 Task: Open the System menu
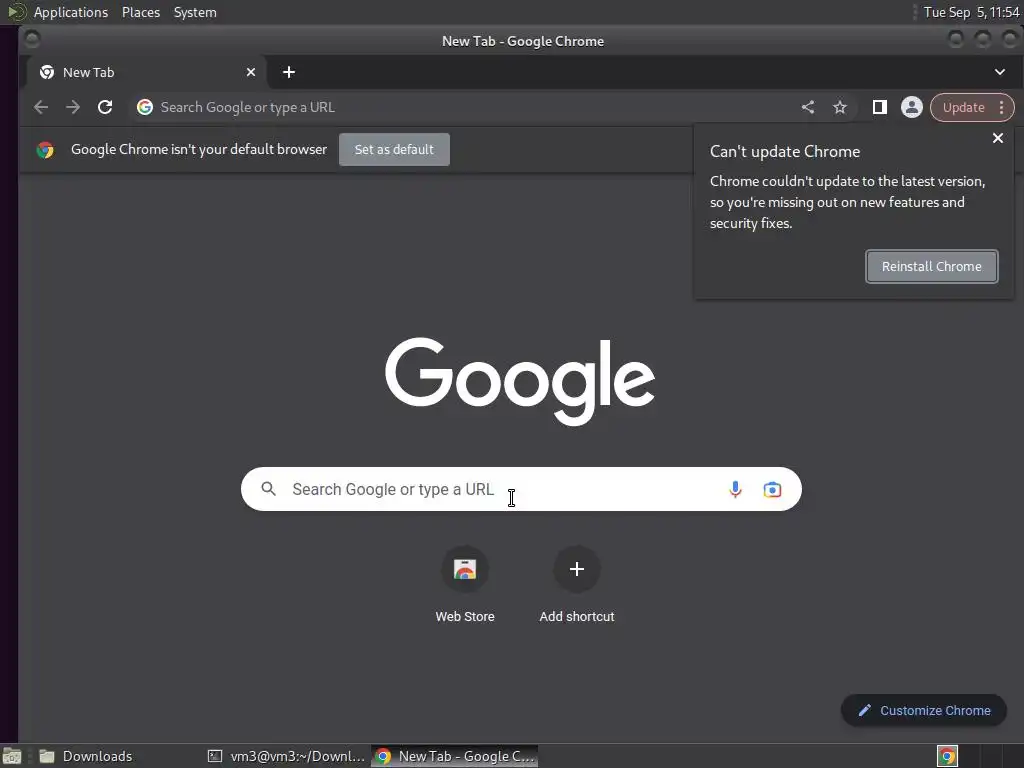click(195, 12)
